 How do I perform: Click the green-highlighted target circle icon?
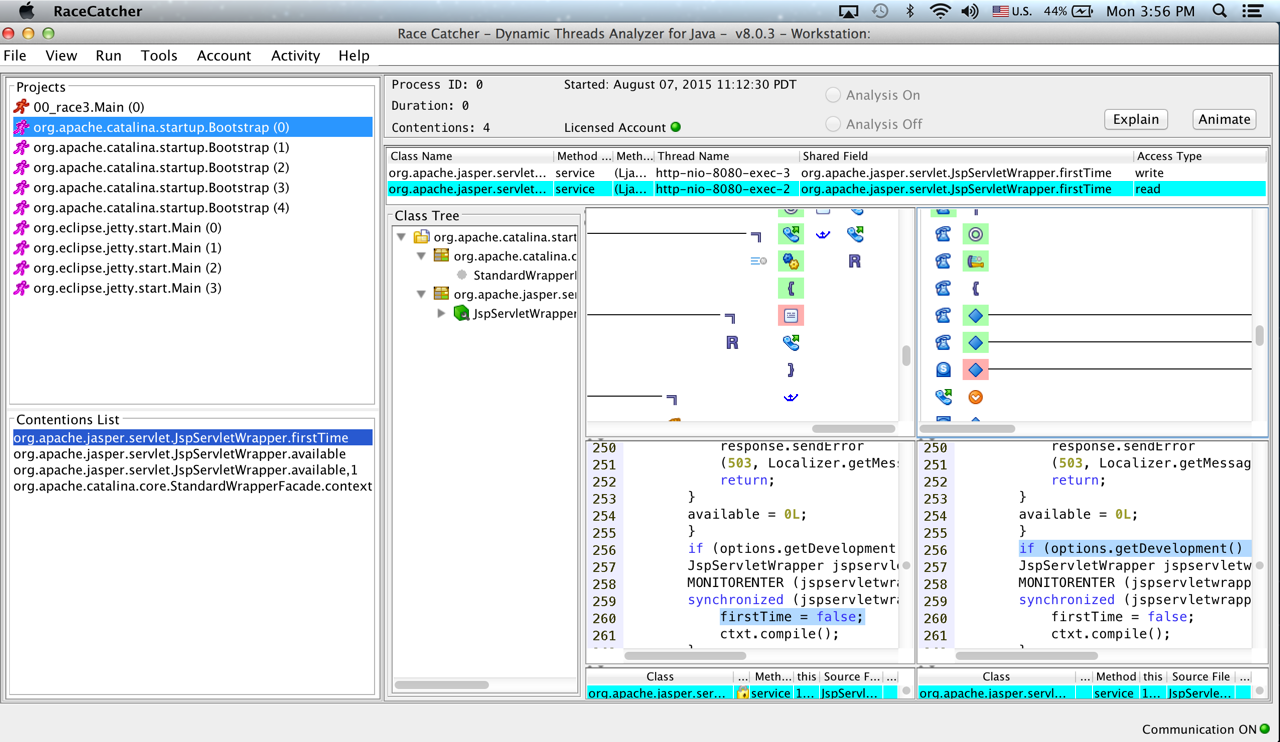(x=975, y=234)
